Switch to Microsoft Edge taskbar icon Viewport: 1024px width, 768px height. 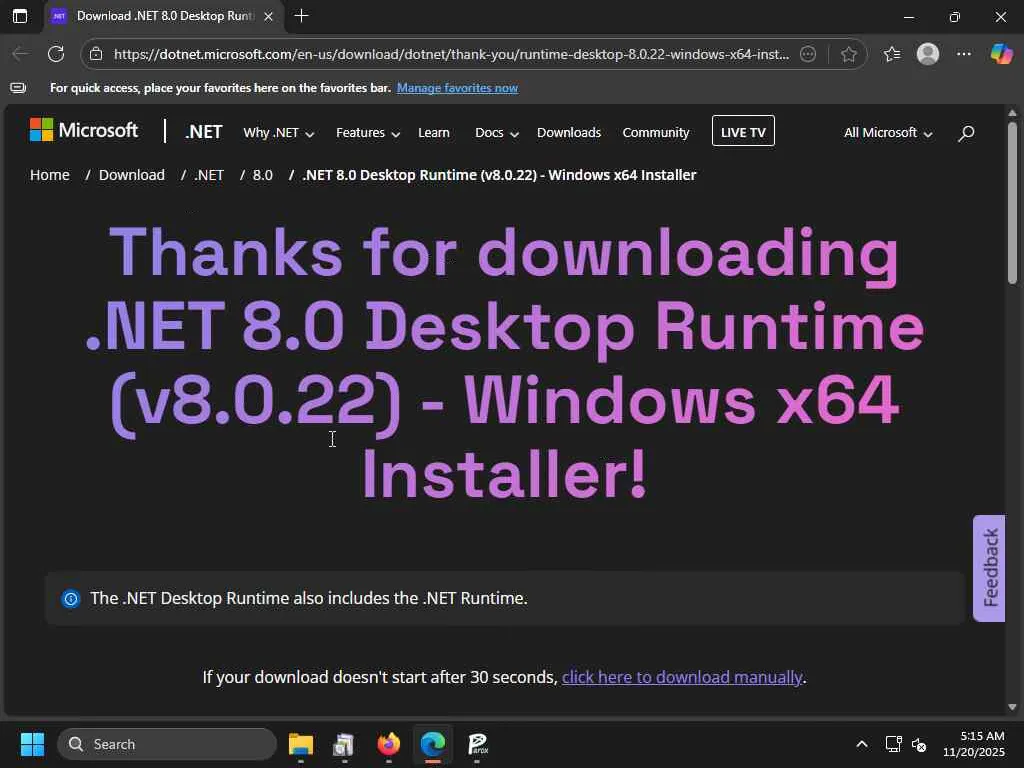[x=433, y=744]
